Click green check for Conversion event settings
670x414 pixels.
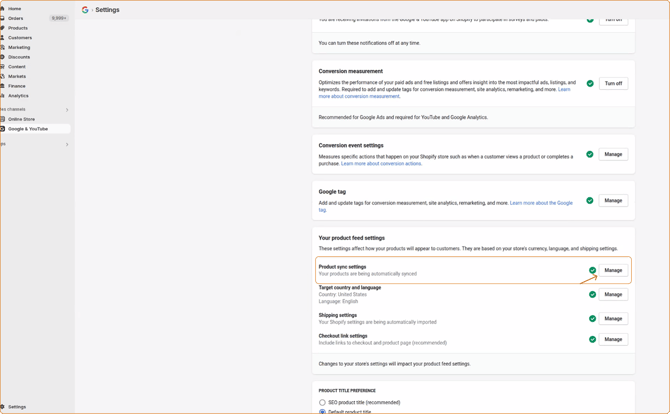(x=590, y=154)
